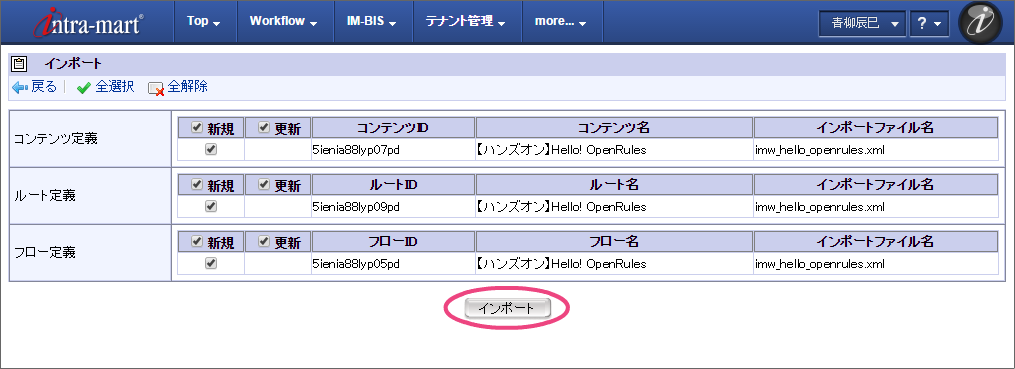Click the import file name in コンテンツ定義 row
Viewport: 1015px width, 369px height.
(x=820, y=150)
